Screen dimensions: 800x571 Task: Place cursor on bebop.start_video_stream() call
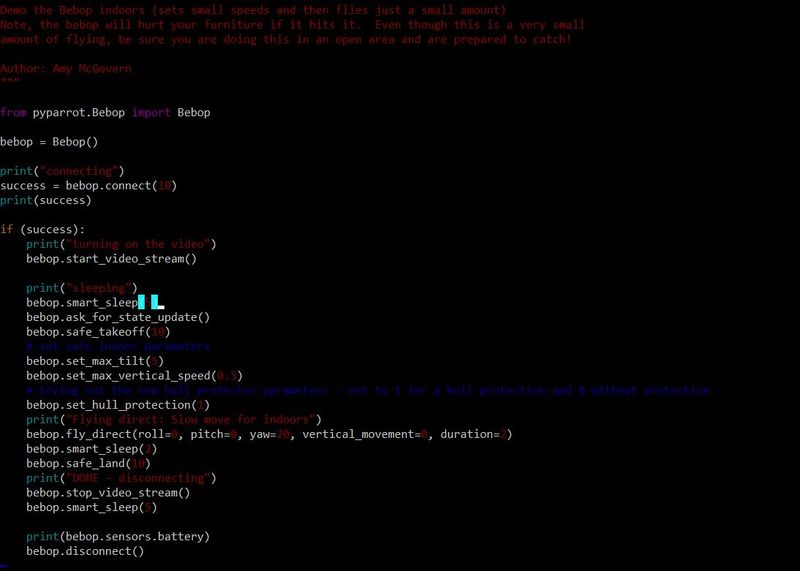click(111, 259)
